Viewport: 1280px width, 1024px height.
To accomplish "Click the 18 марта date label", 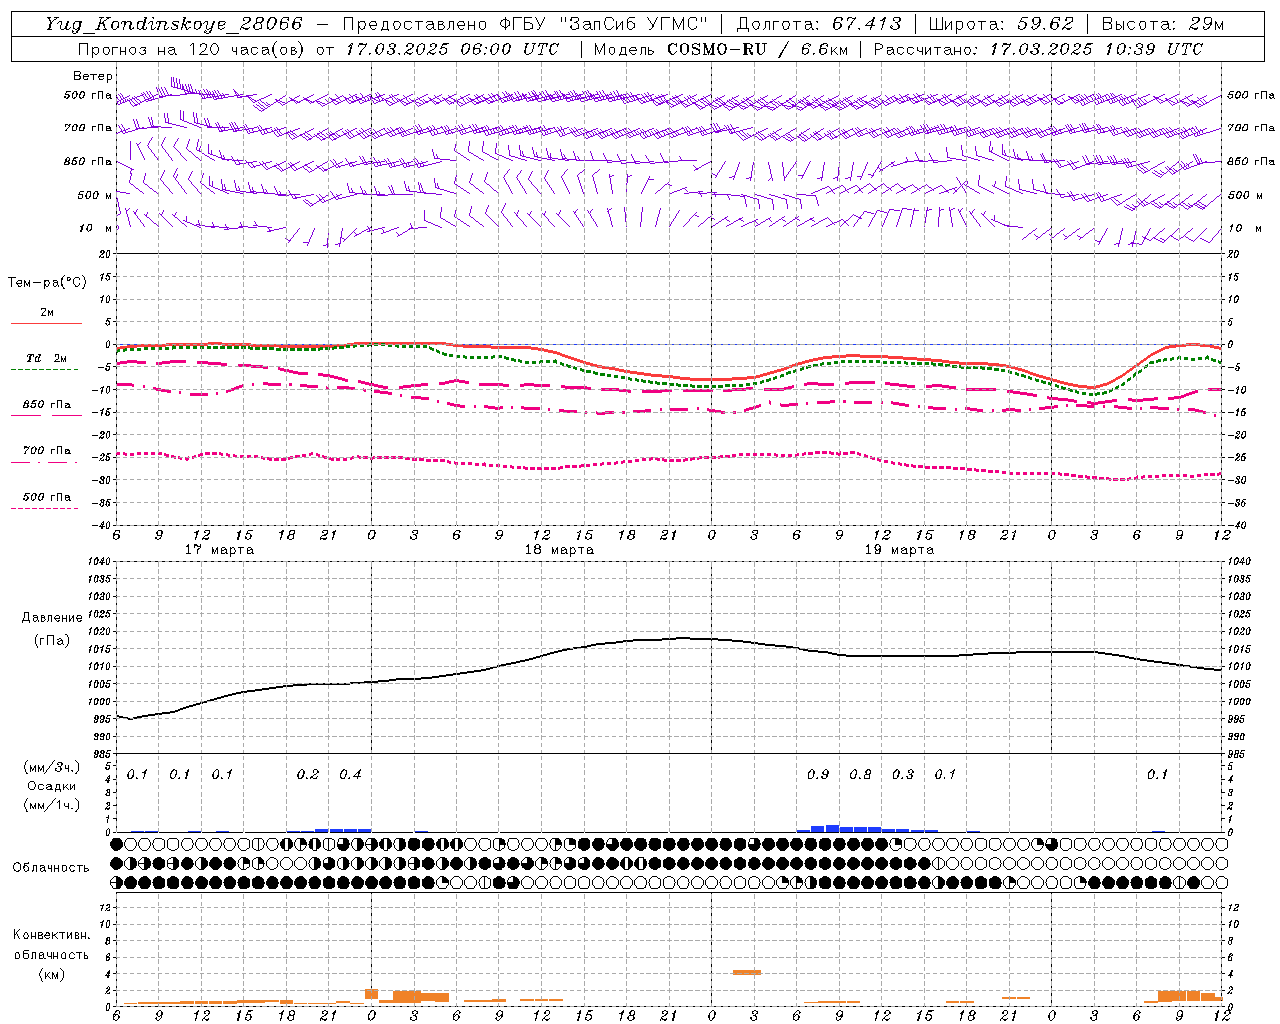I will pyautogui.click(x=560, y=550).
